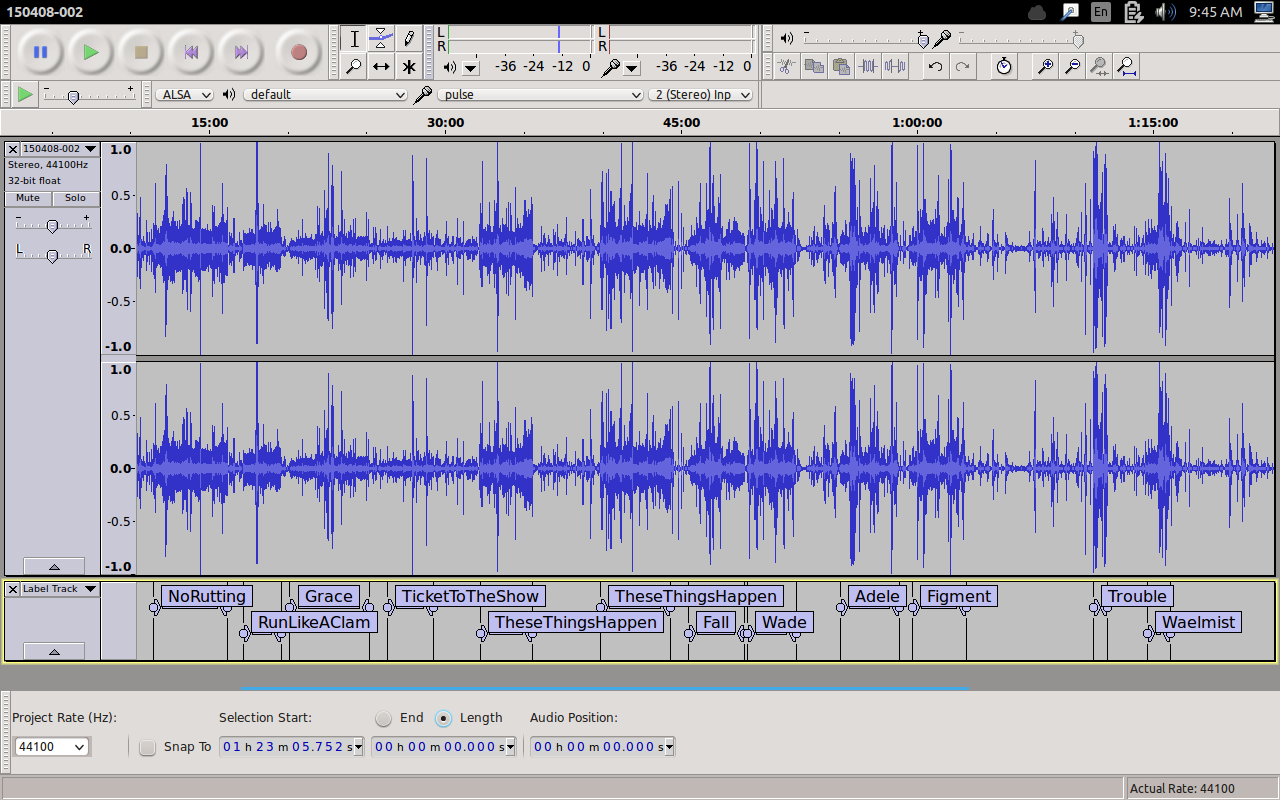The width and height of the screenshot is (1280, 800).
Task: Click the Zoom In magnifier
Action: coord(1045,67)
